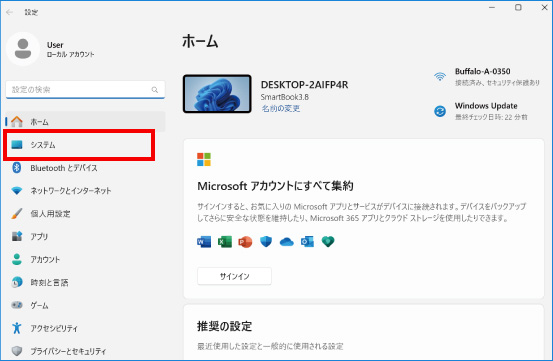
Task: Click the System monitor icon
Action: coord(17,145)
